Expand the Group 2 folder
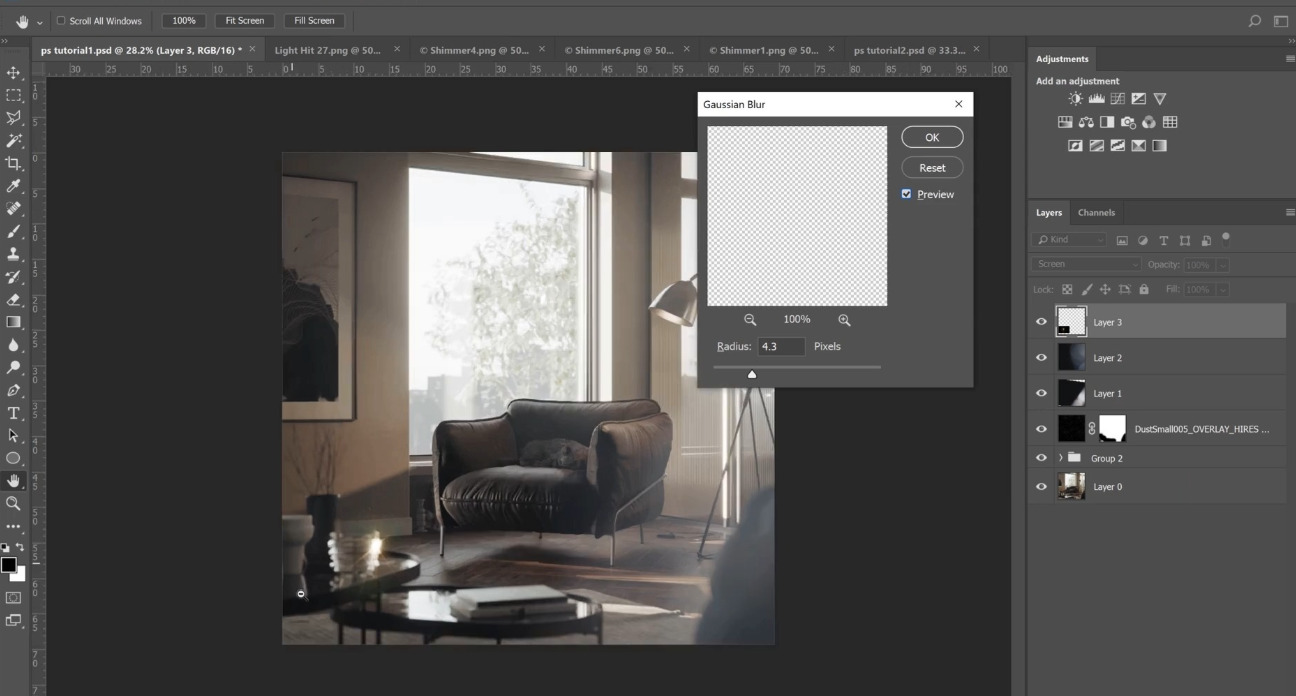 pyautogui.click(x=1060, y=458)
